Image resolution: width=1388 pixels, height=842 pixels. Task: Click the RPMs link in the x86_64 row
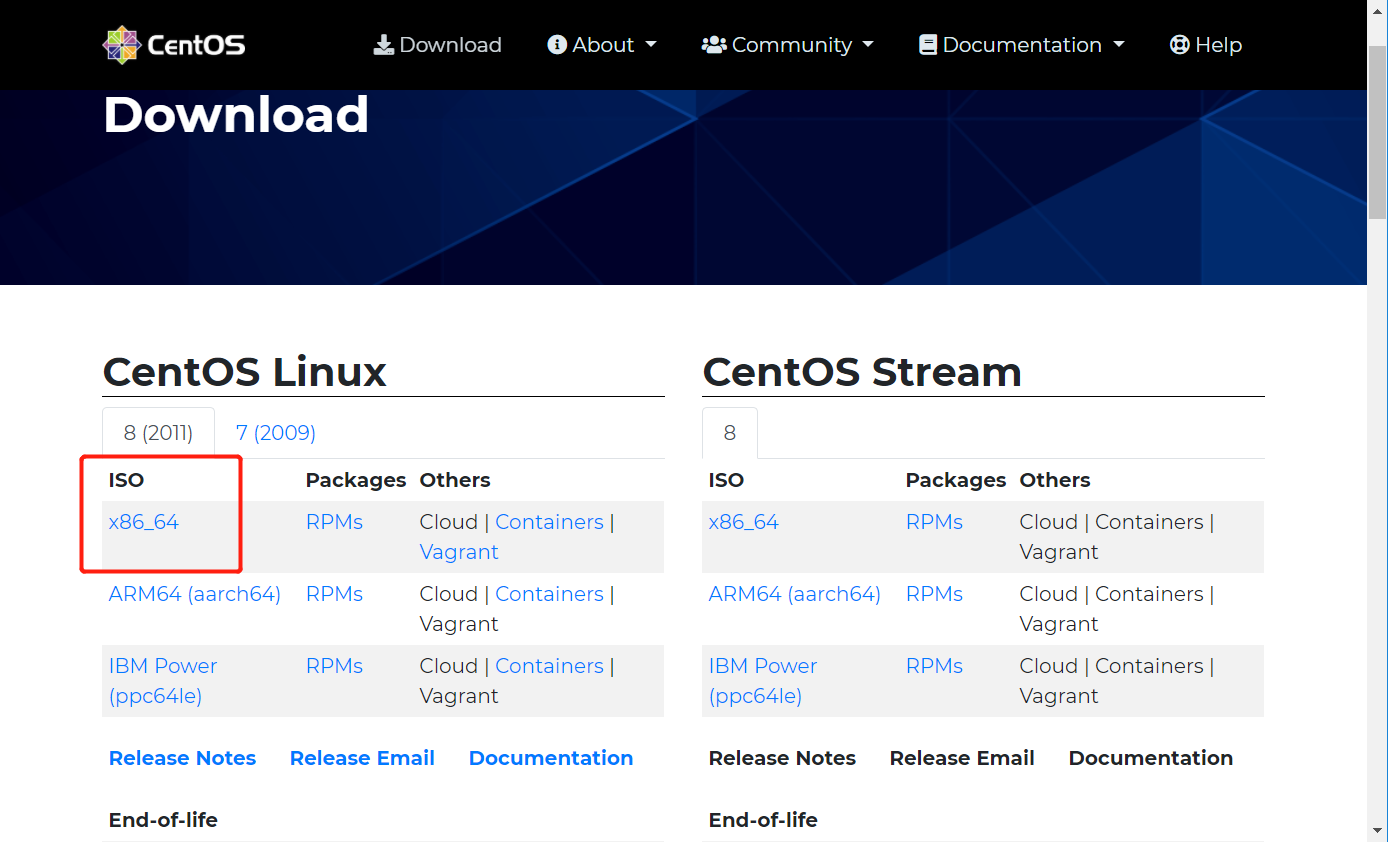tap(334, 521)
